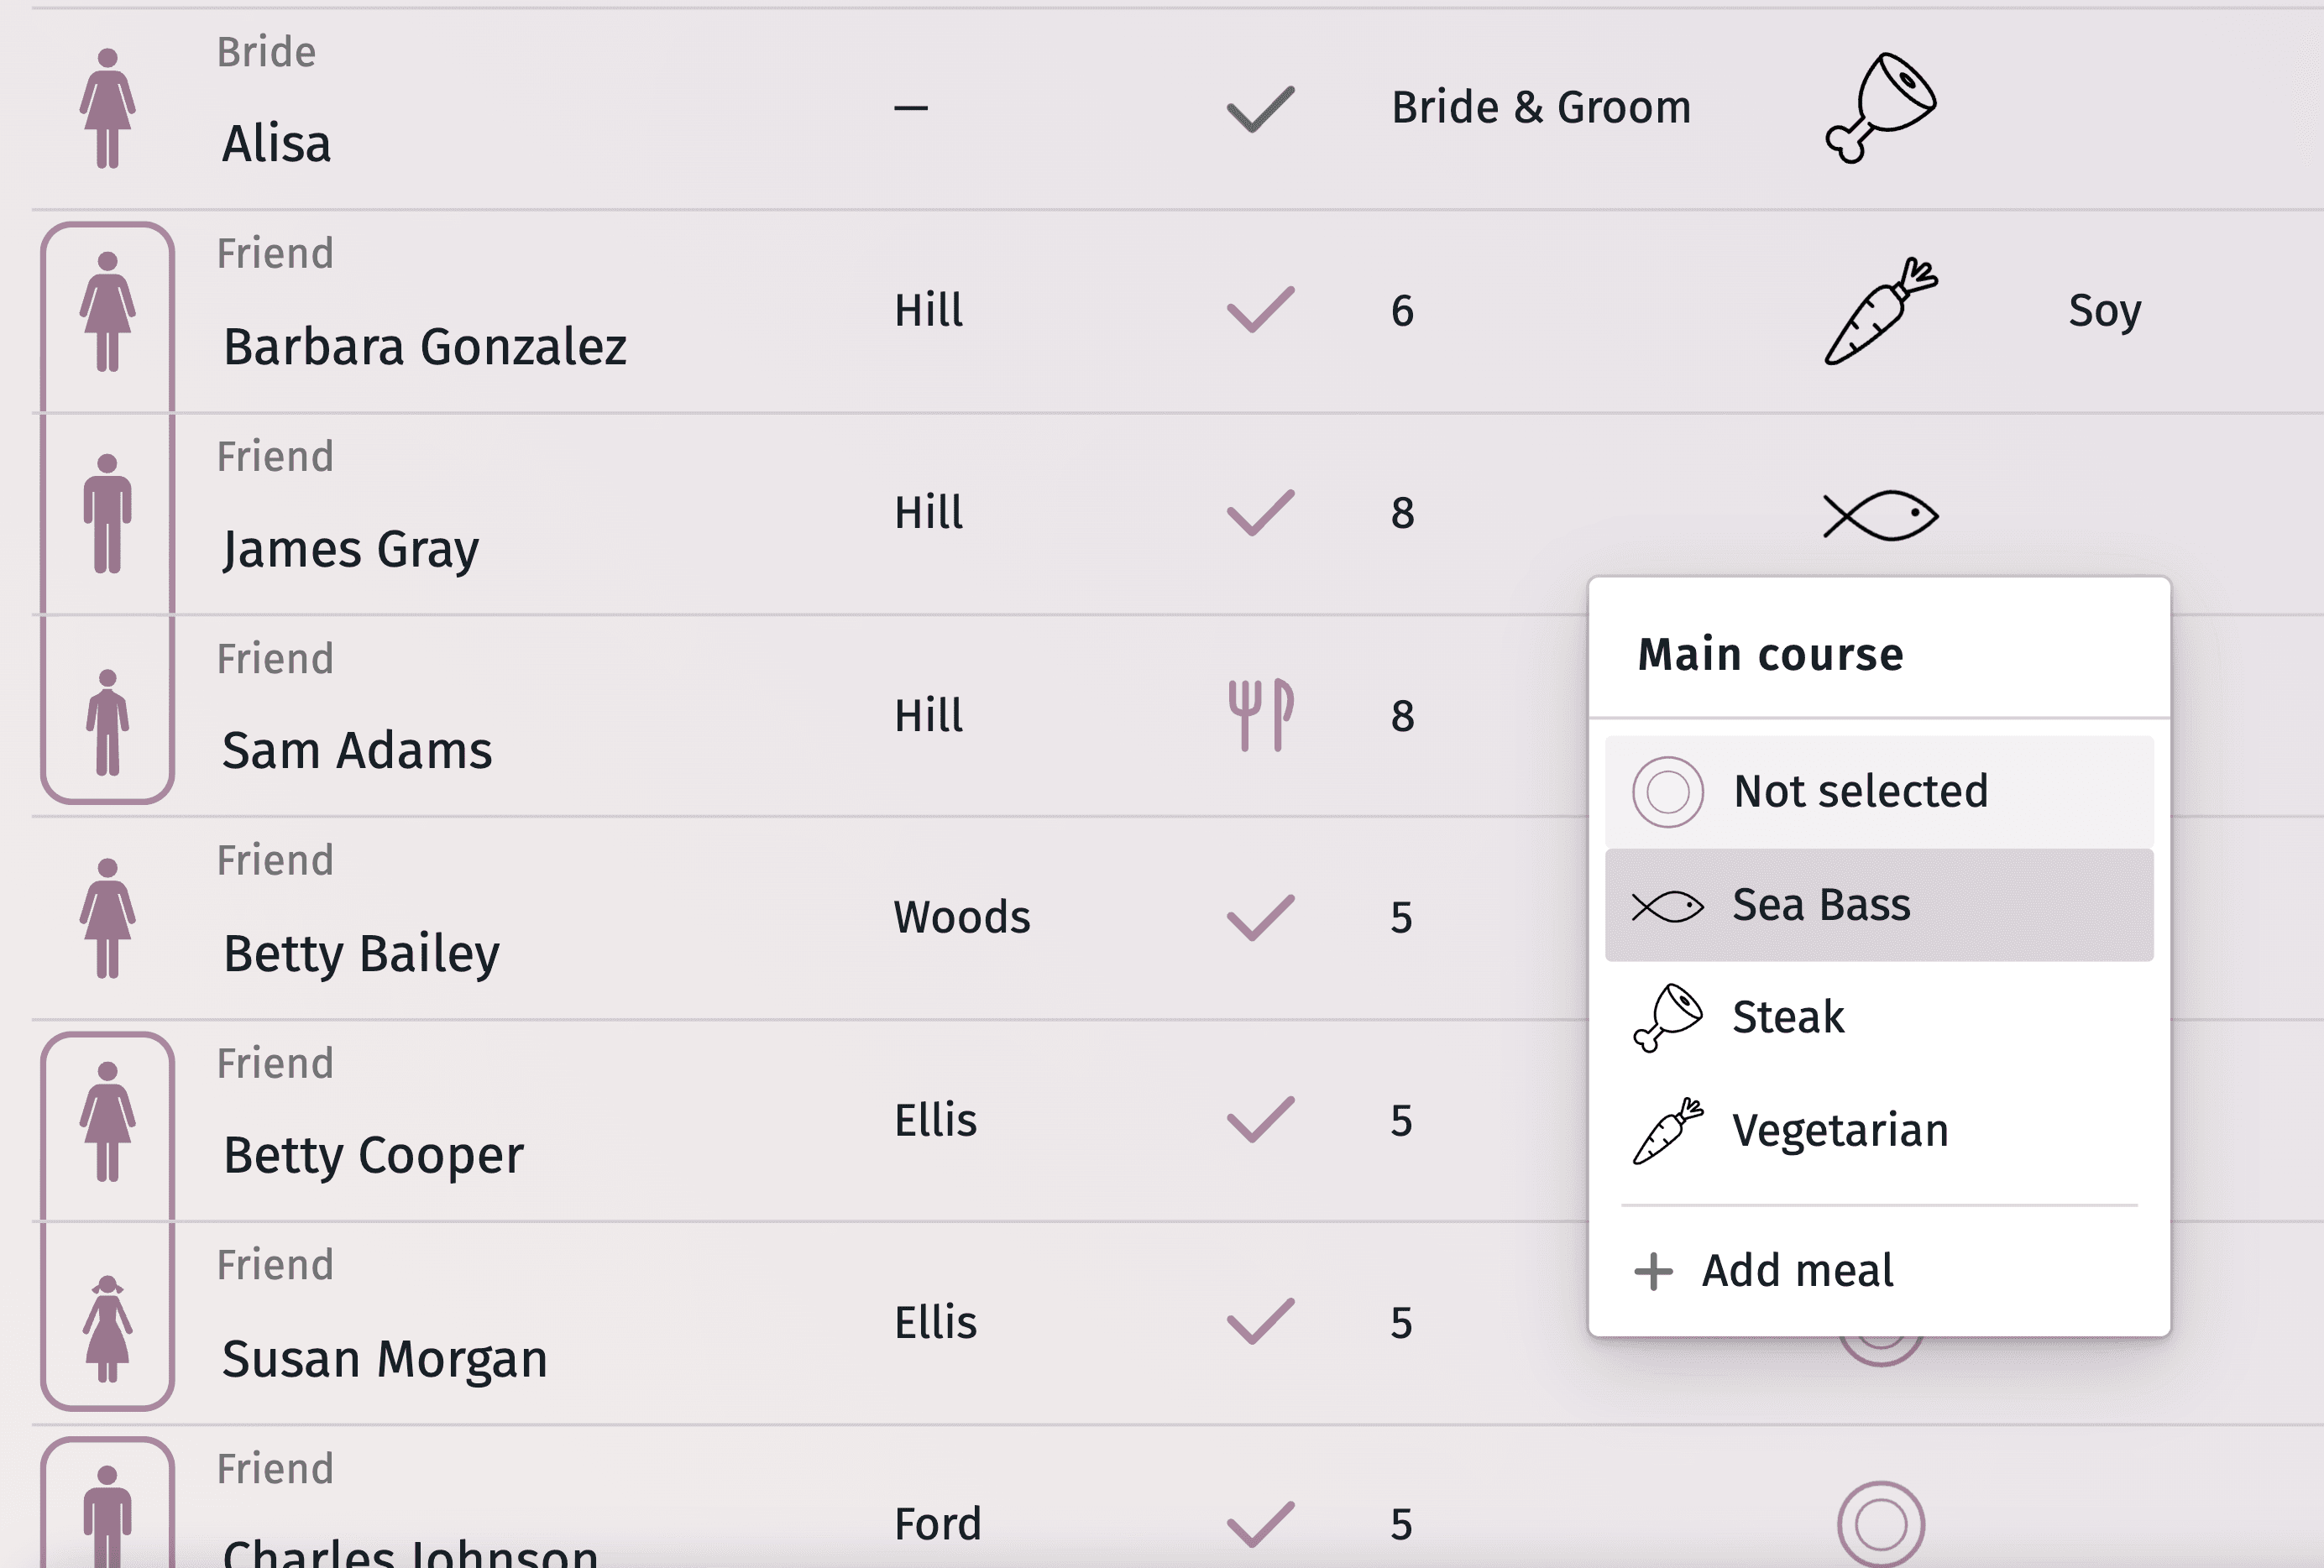Image resolution: width=2324 pixels, height=1568 pixels.
Task: Click Alisa's steak meal icon
Action: click(x=1880, y=108)
